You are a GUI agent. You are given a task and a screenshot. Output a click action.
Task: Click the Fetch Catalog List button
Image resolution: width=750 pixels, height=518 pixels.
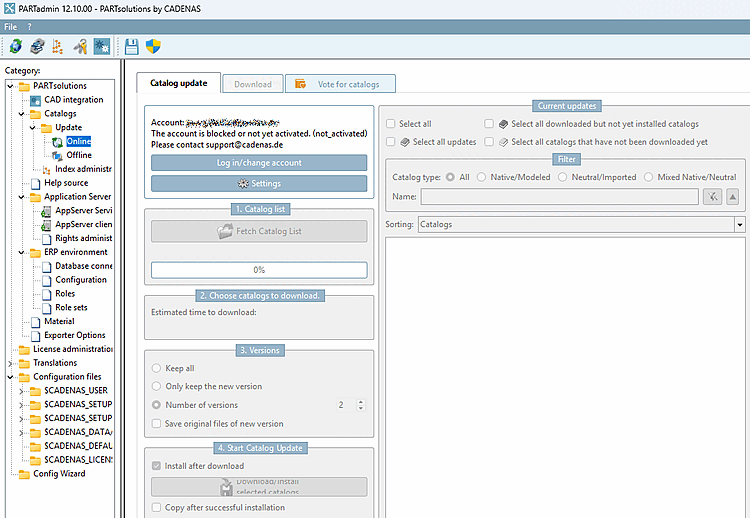point(259,231)
